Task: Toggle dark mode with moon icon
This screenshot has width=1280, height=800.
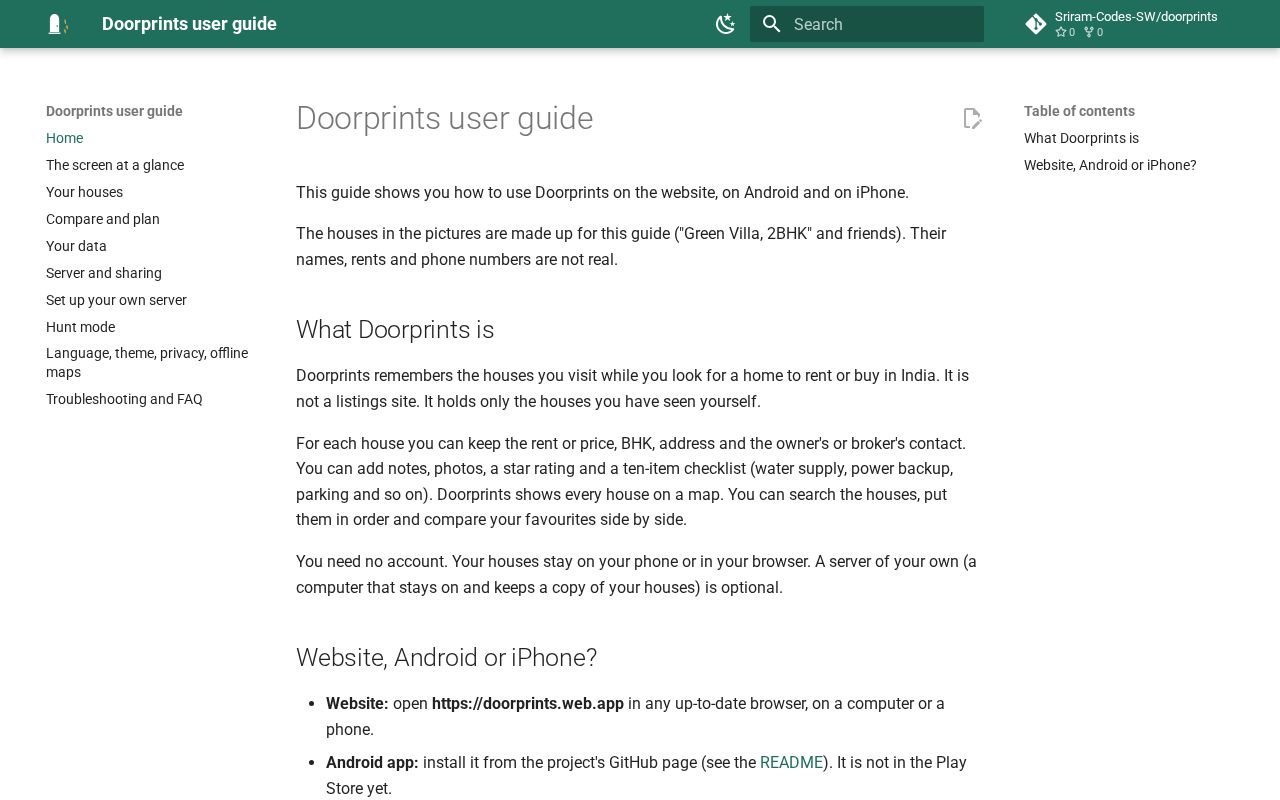Action: [x=726, y=24]
